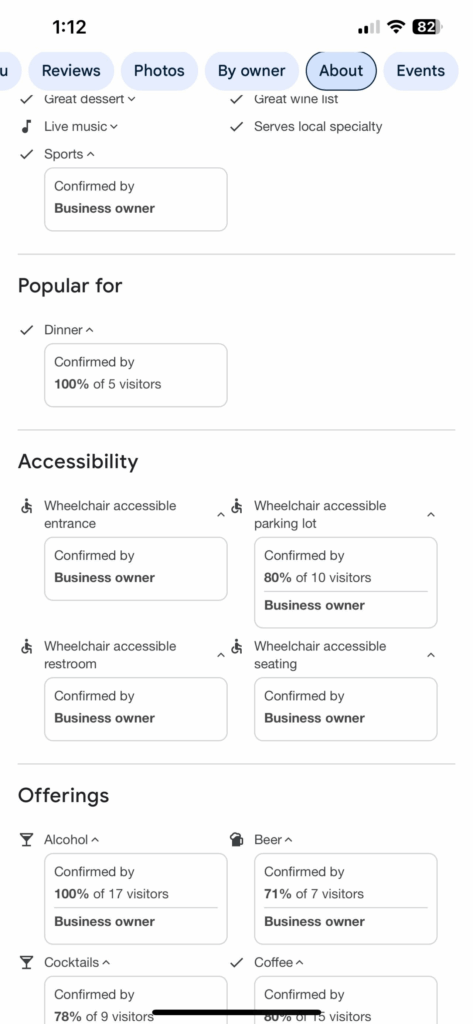Switch to the Reviews tab
This screenshot has width=473, height=1024.
pyautogui.click(x=71, y=71)
